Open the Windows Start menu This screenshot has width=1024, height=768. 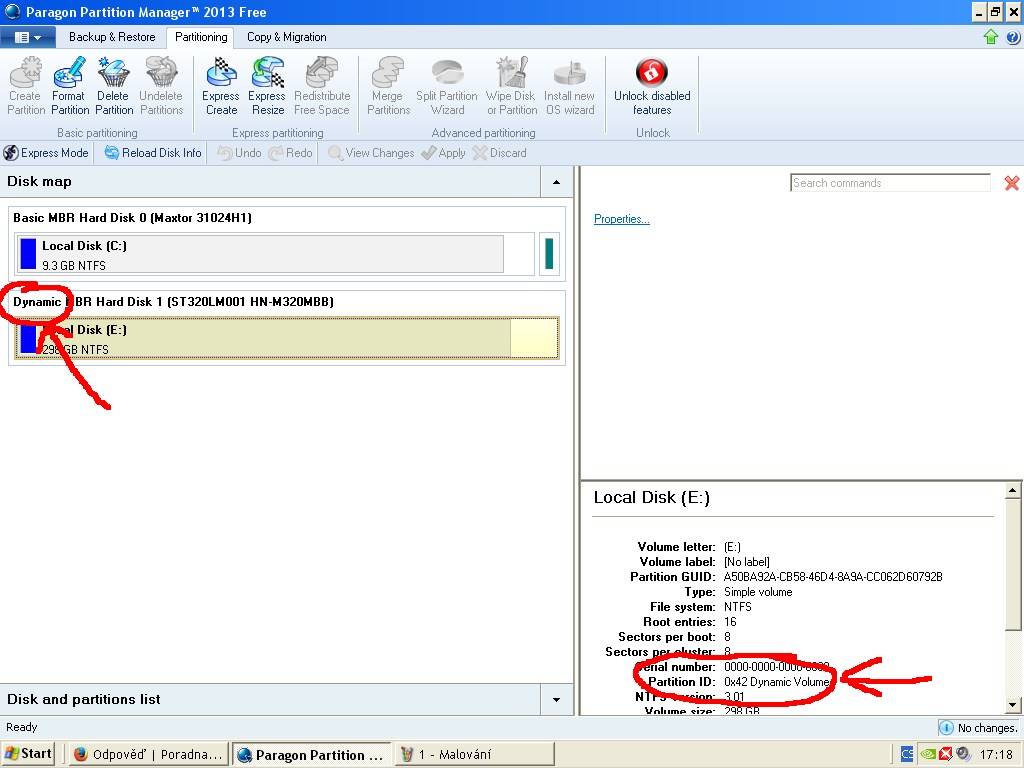(28, 754)
